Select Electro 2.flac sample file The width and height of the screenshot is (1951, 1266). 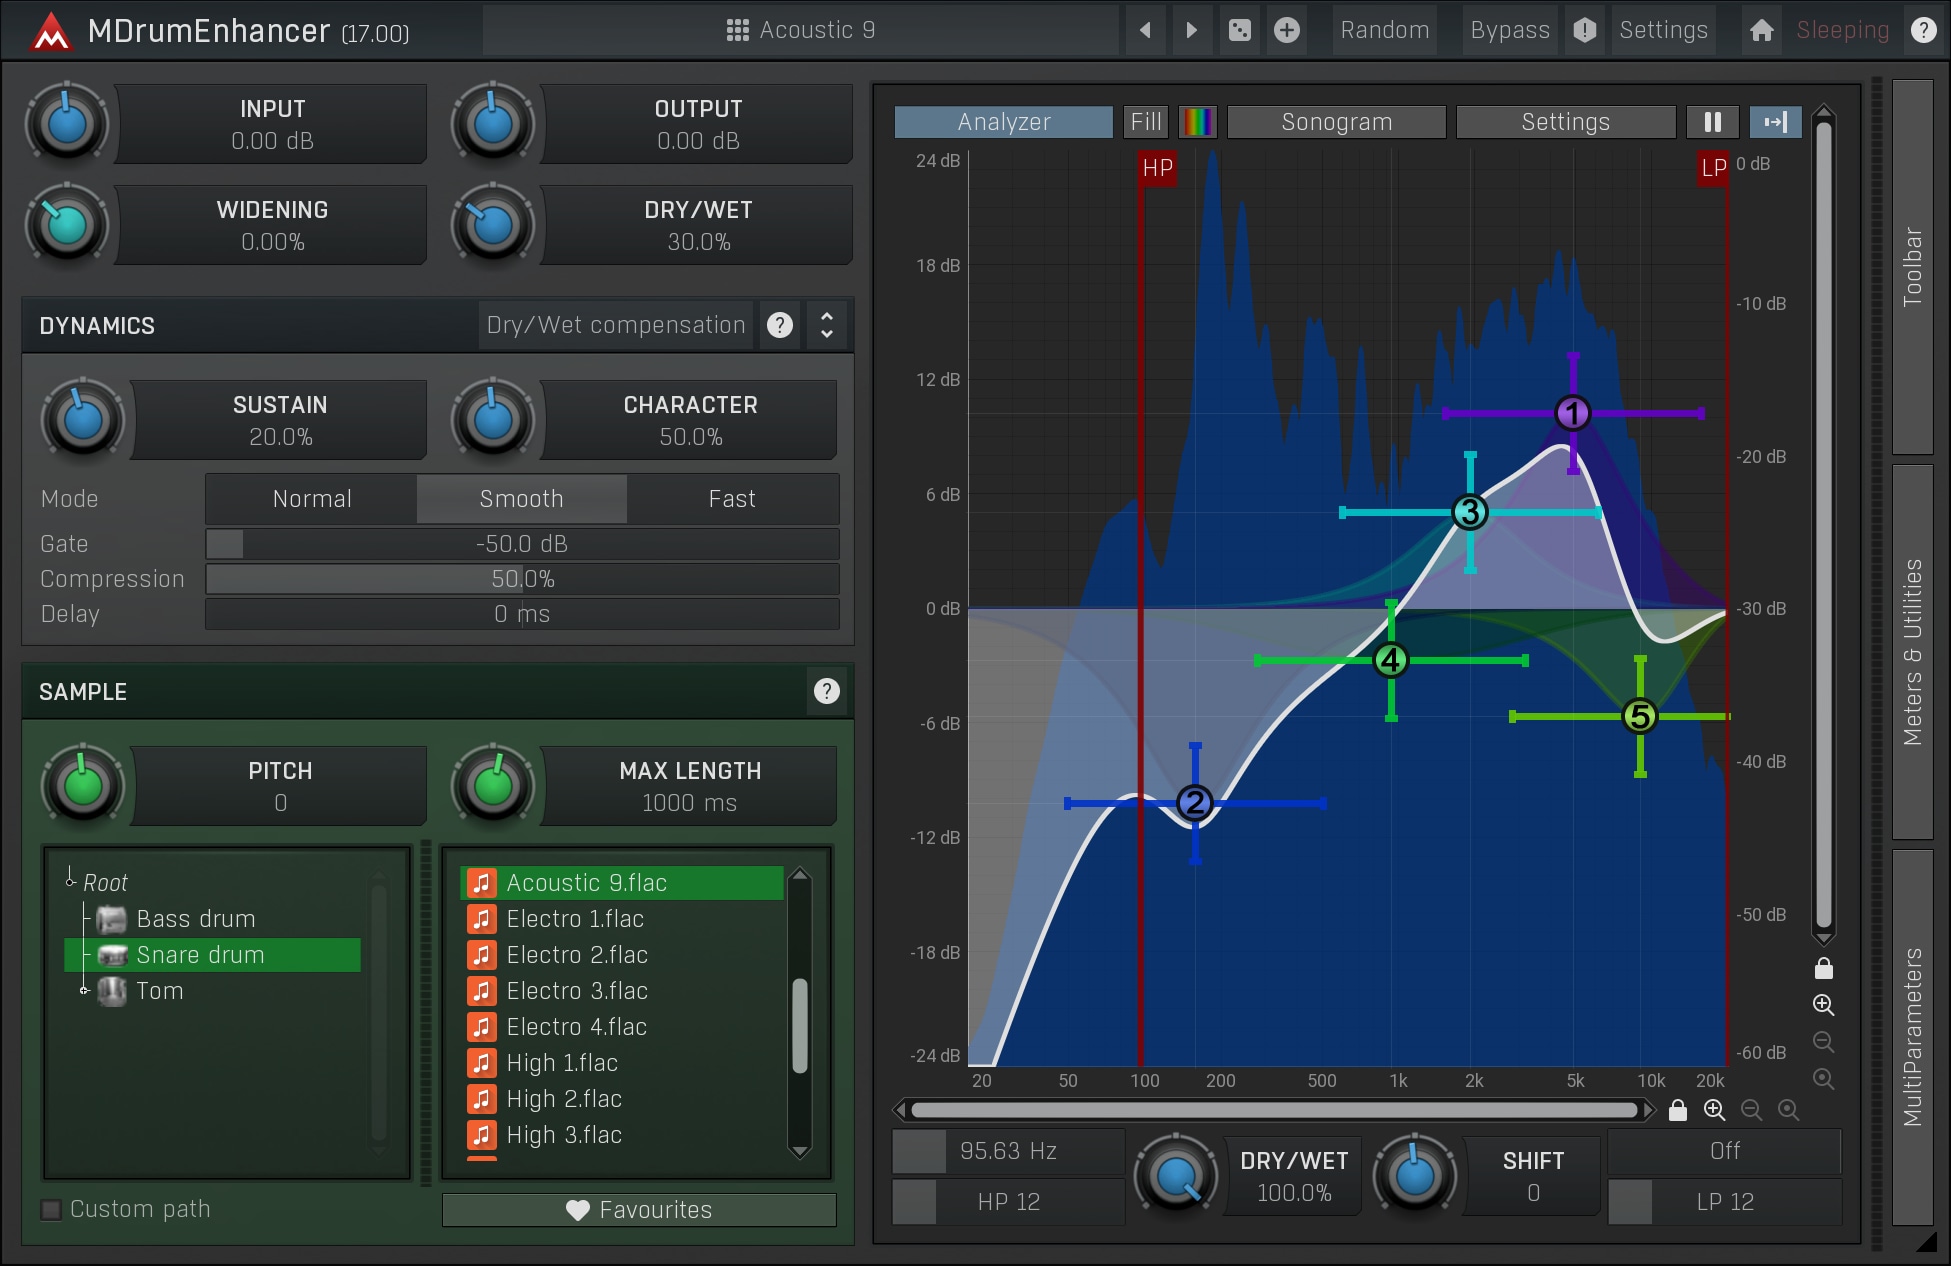coord(577,955)
